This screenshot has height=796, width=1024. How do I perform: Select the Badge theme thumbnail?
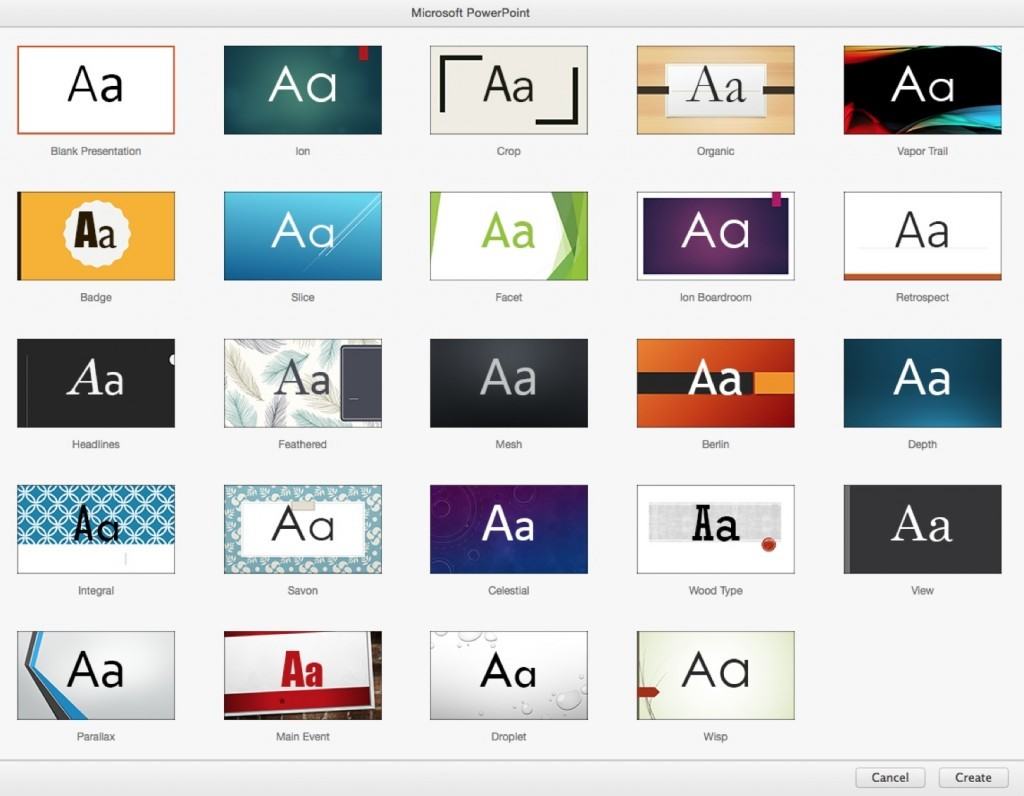point(96,236)
